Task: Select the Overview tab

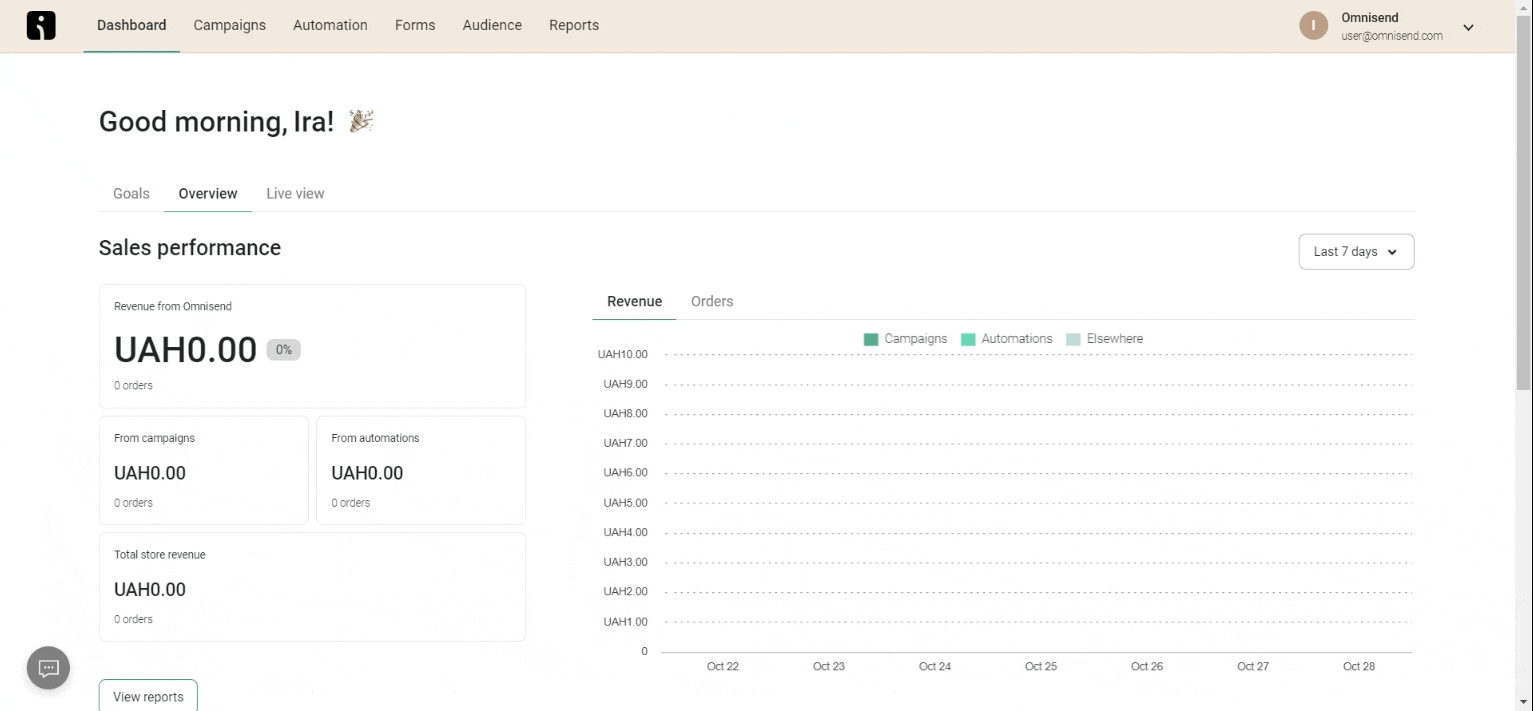Action: pos(208,194)
